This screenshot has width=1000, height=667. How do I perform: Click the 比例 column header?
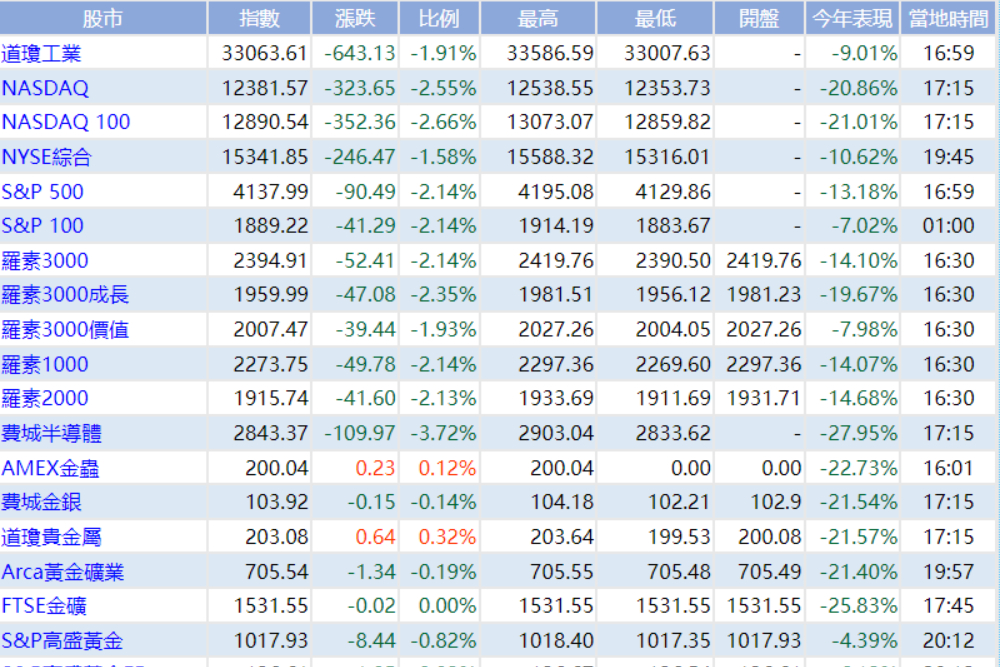click(439, 18)
